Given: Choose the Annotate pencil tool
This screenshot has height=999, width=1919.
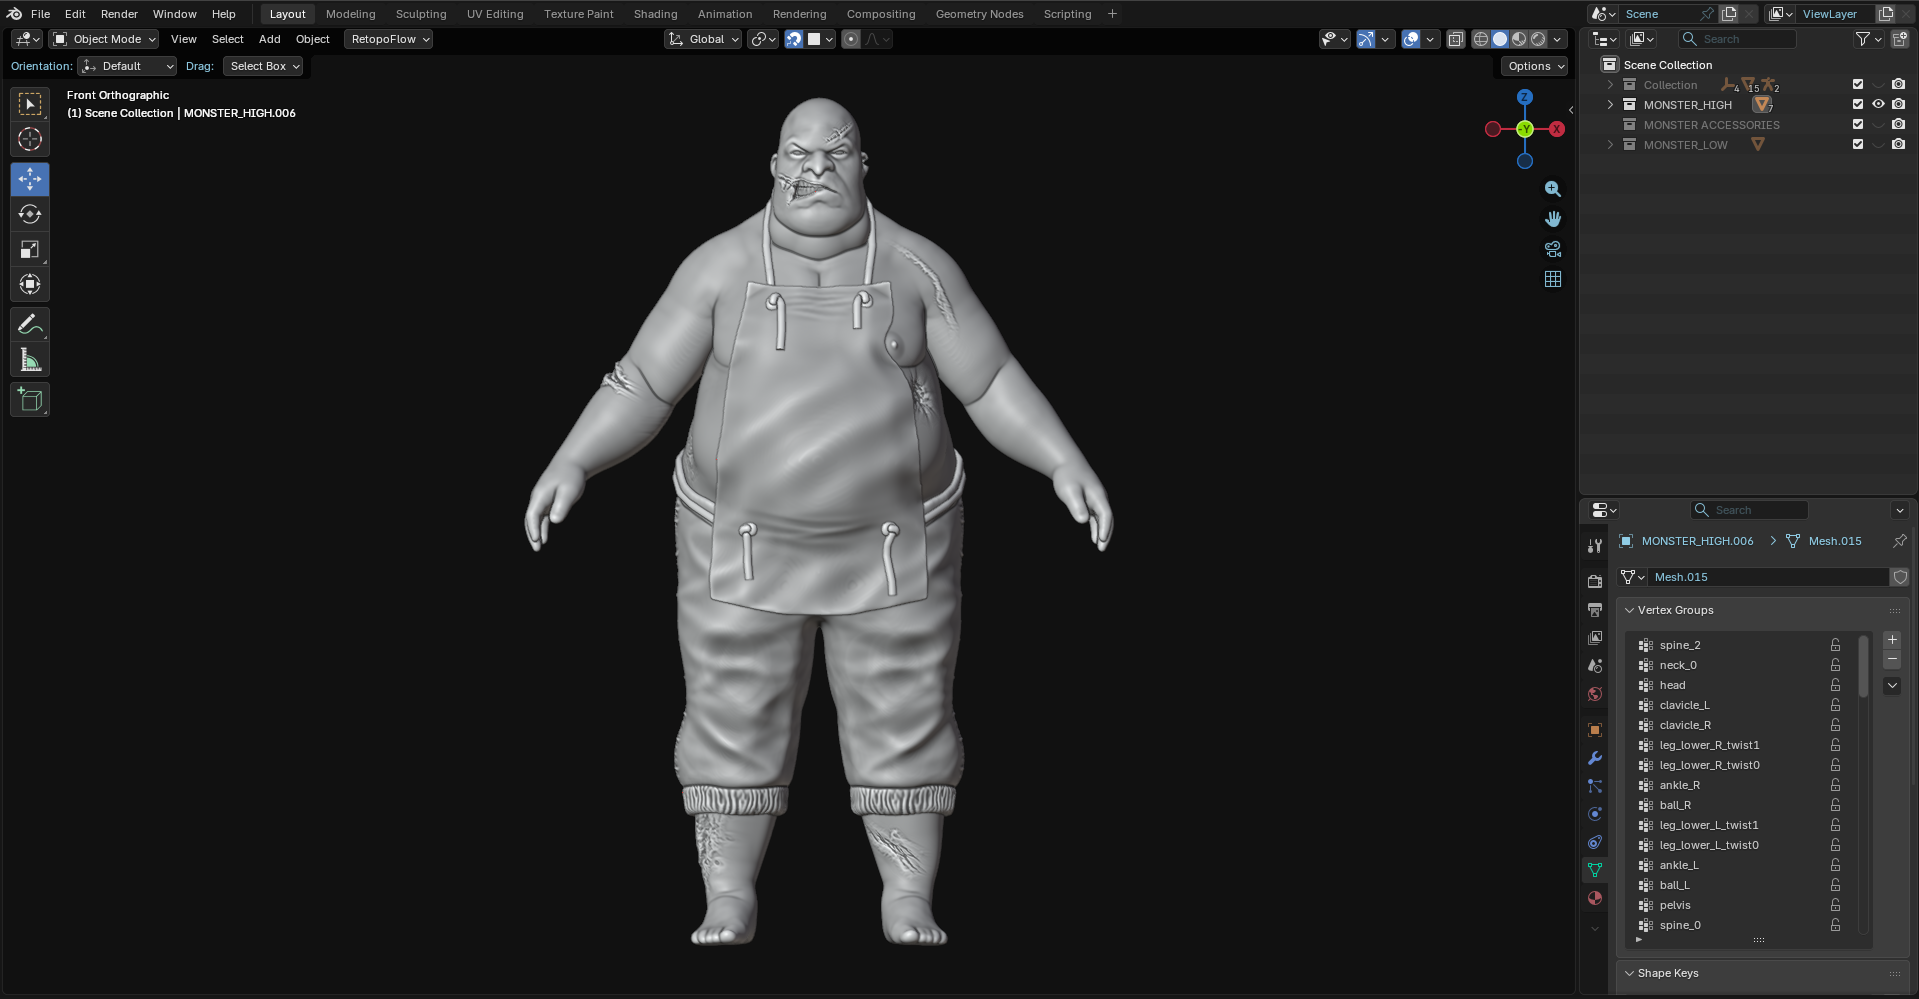Looking at the screenshot, I should [x=30, y=325].
